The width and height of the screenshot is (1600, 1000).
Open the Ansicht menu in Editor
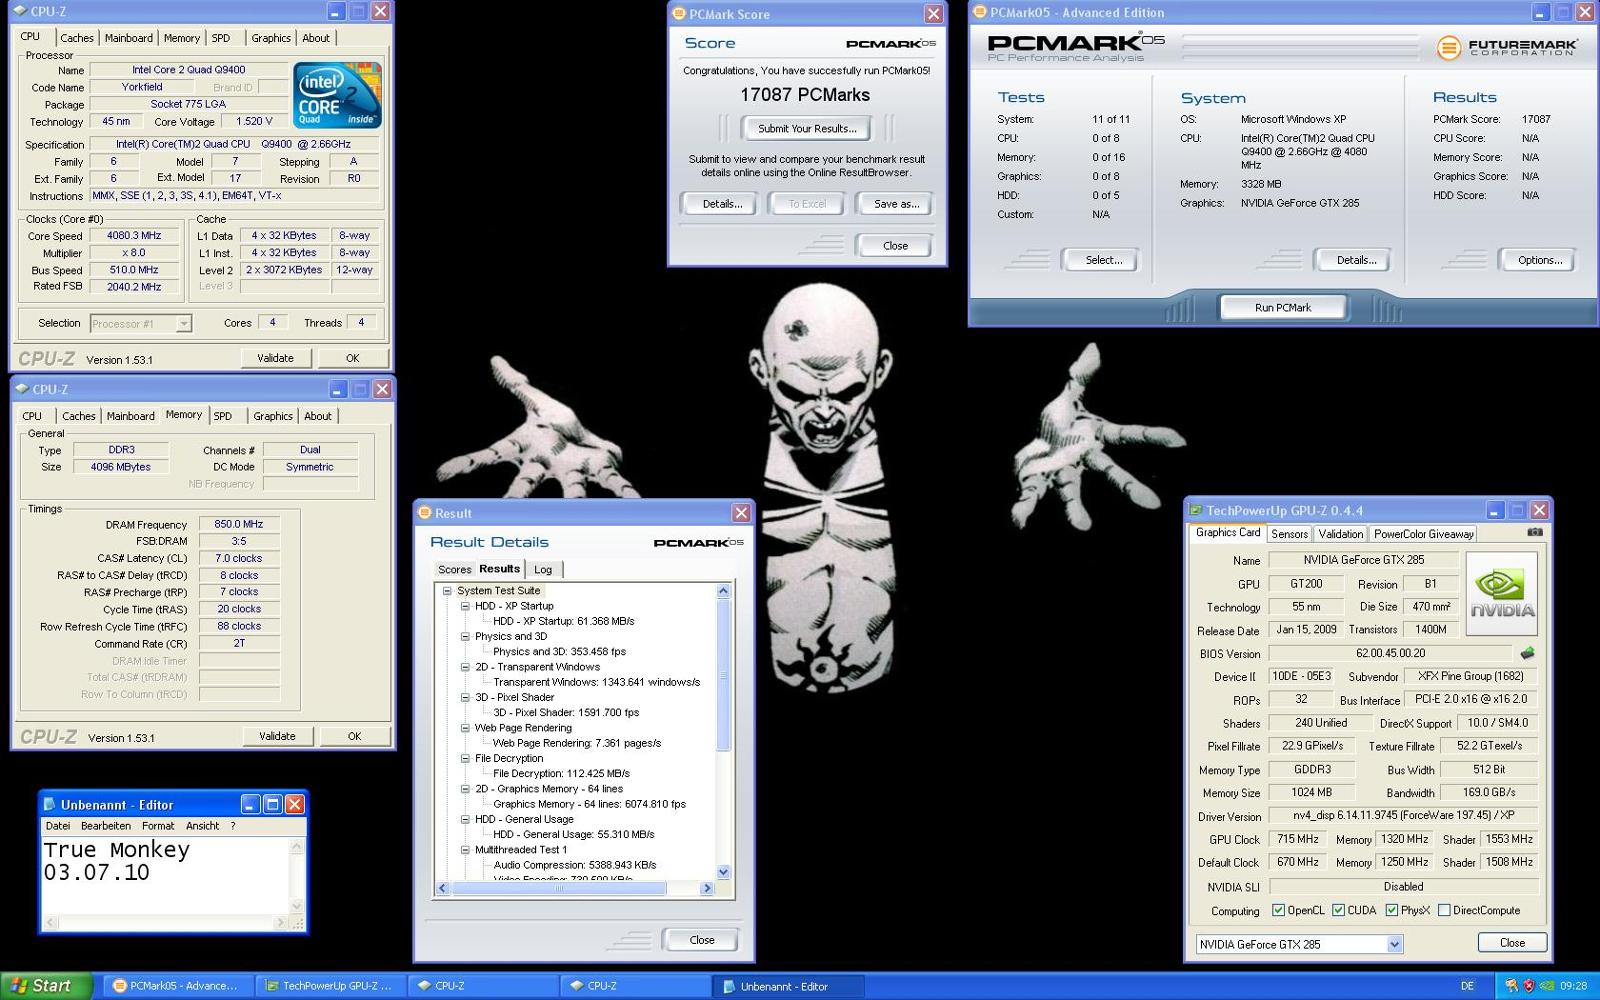[x=202, y=826]
